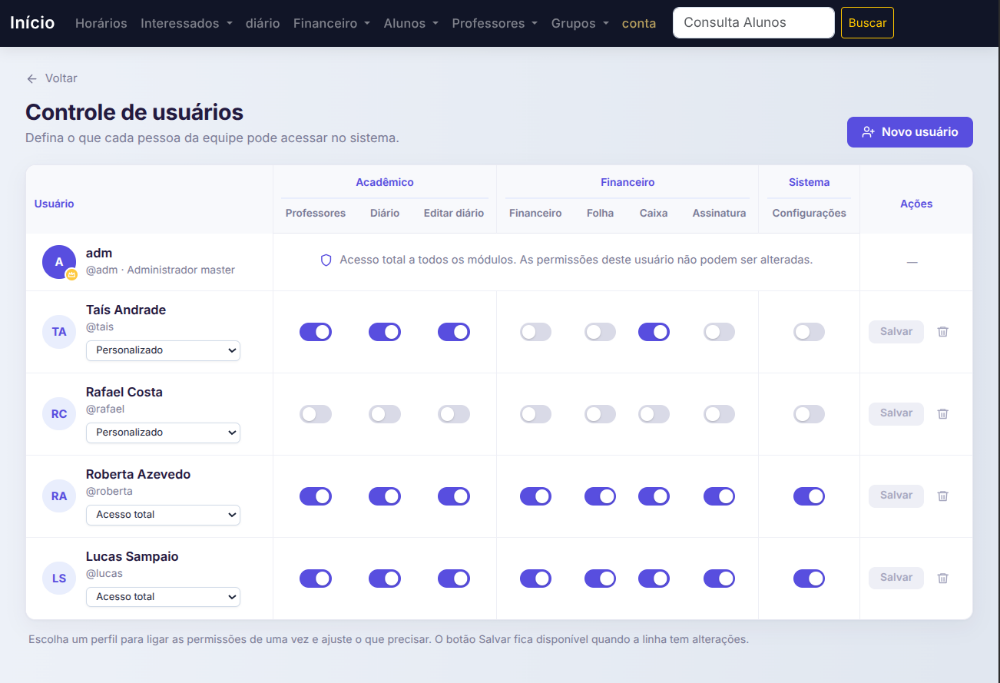This screenshot has width=1000, height=683.
Task: Click the @rafael username text
Action: [x=105, y=409]
